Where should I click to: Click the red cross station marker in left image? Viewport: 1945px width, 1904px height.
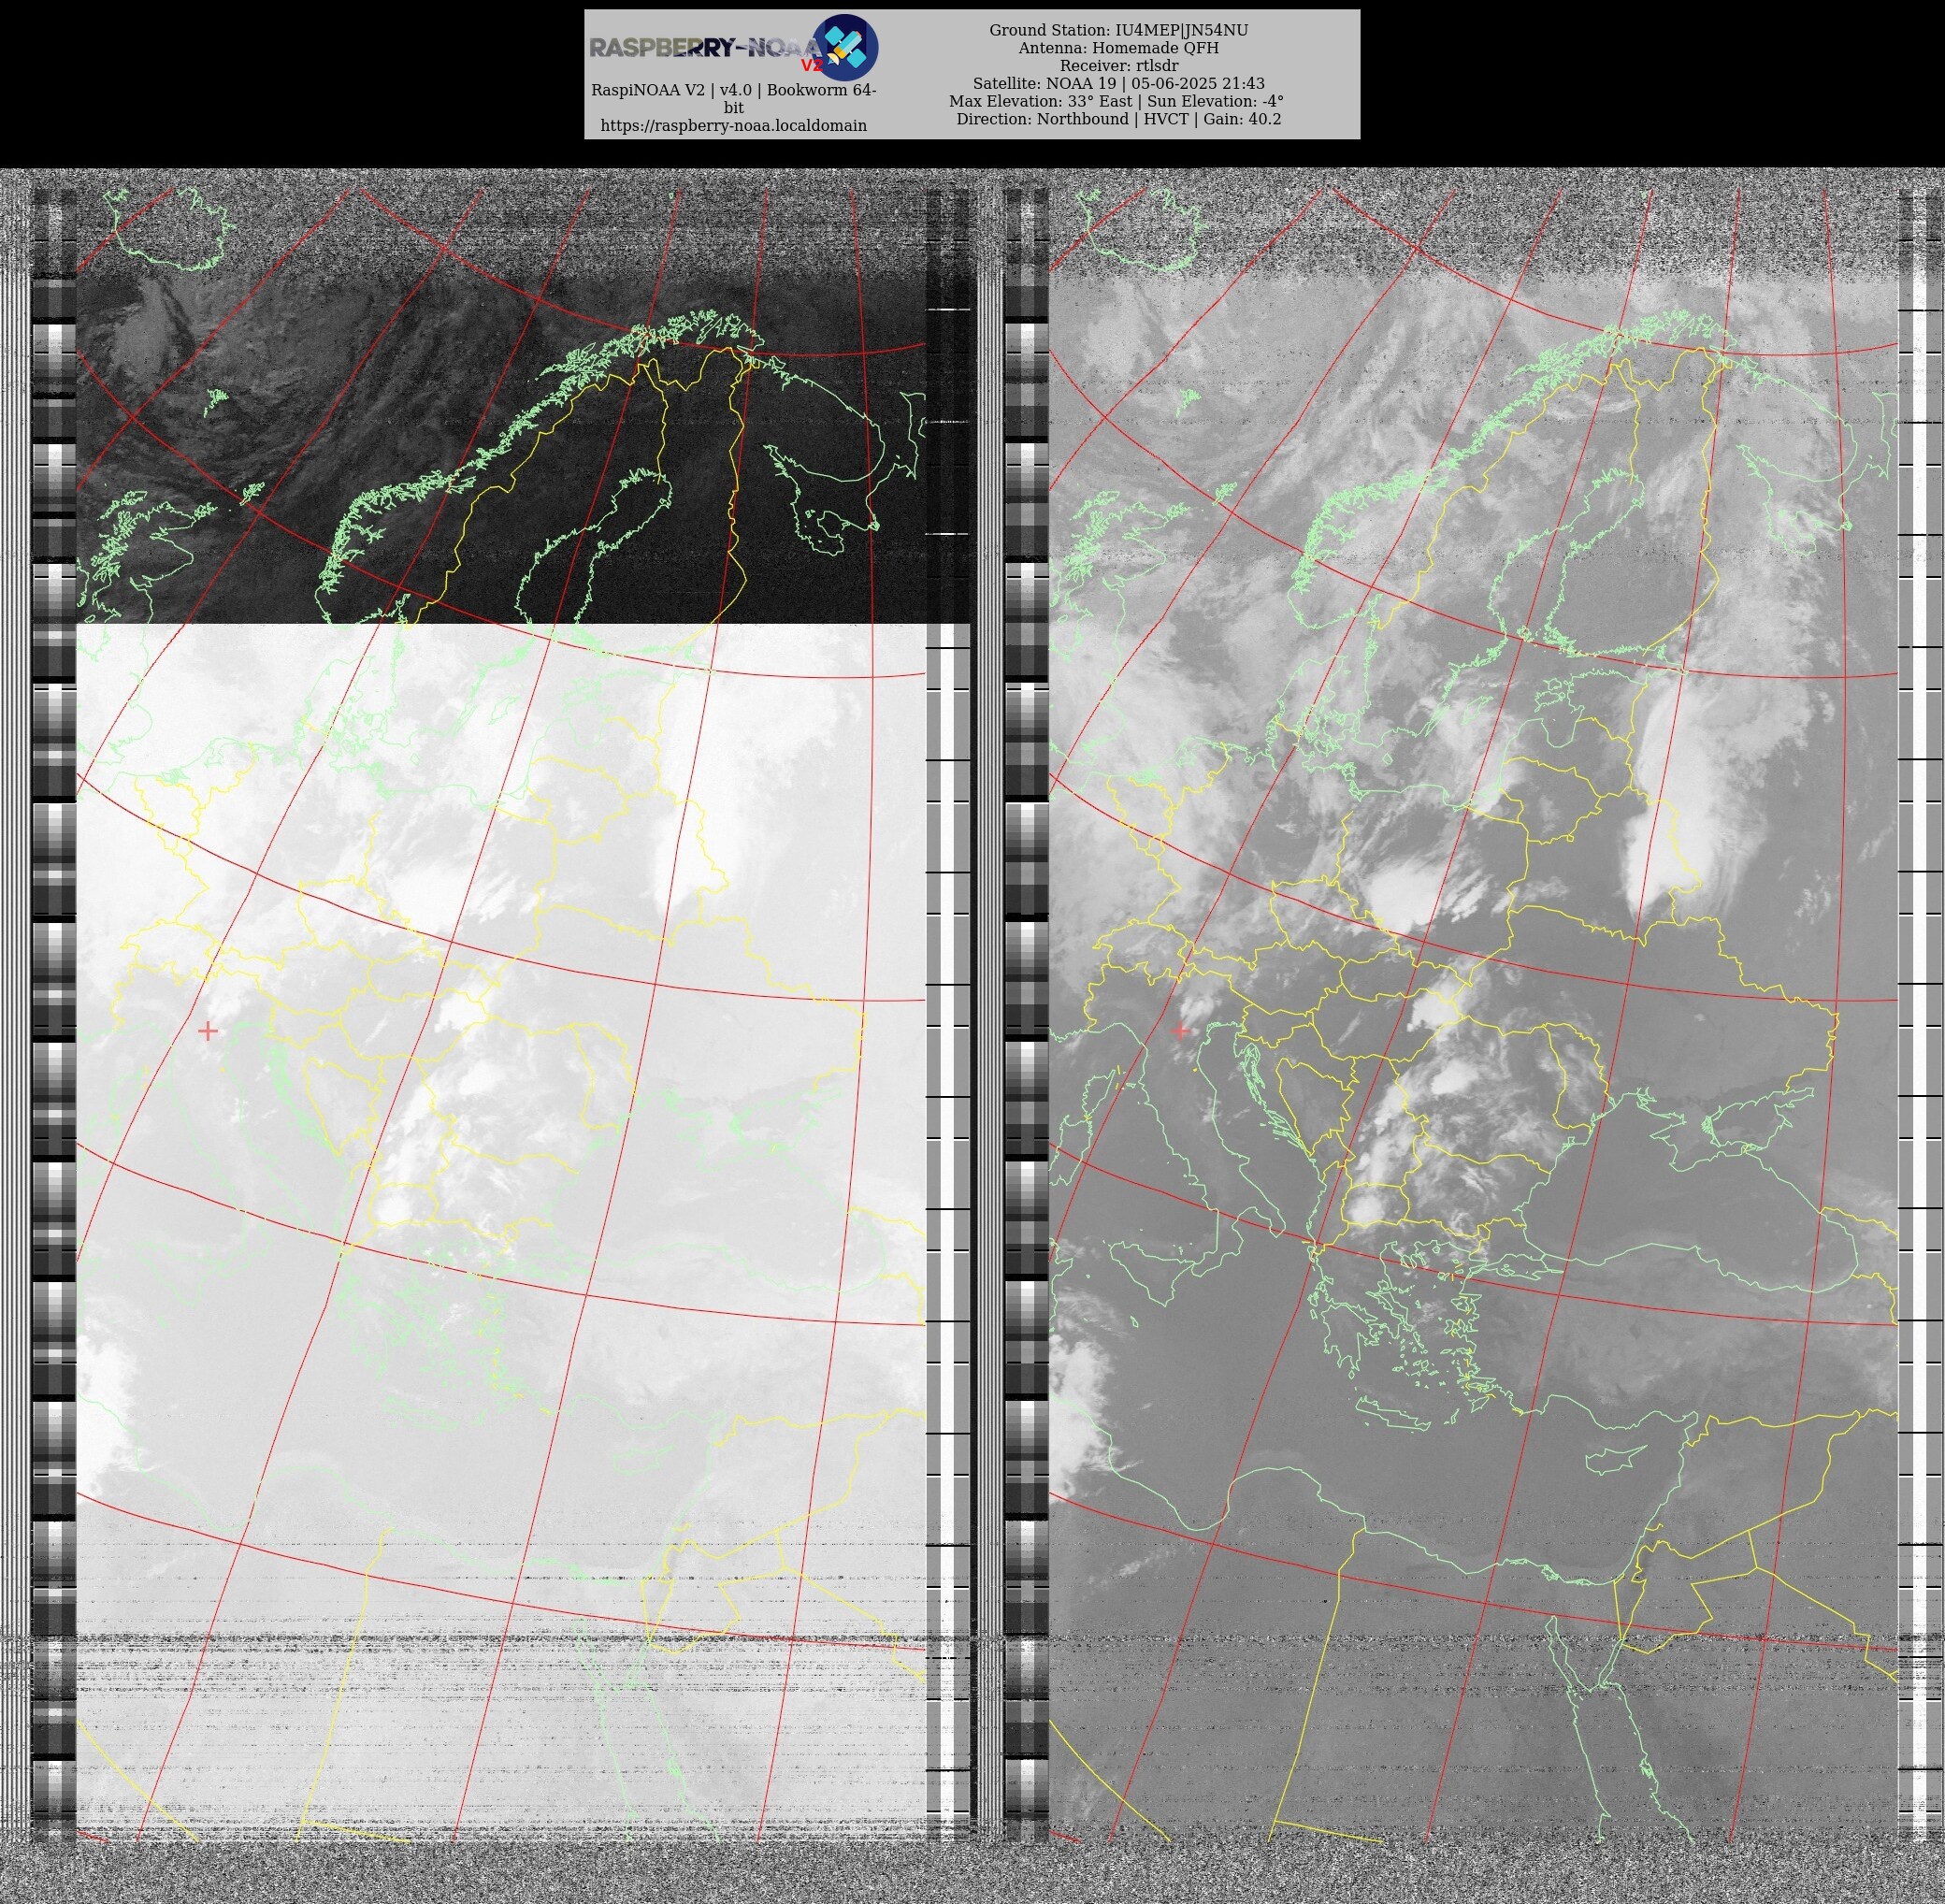(207, 1030)
